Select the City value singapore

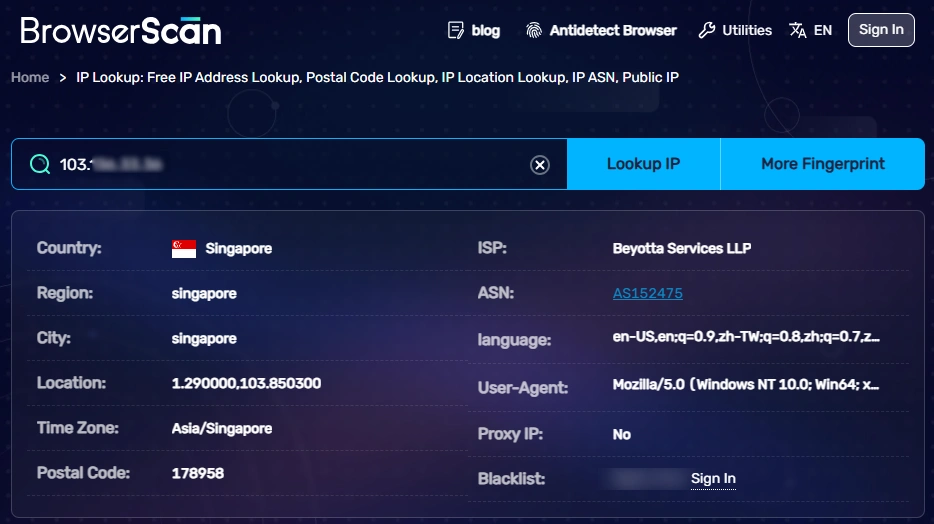(x=204, y=339)
